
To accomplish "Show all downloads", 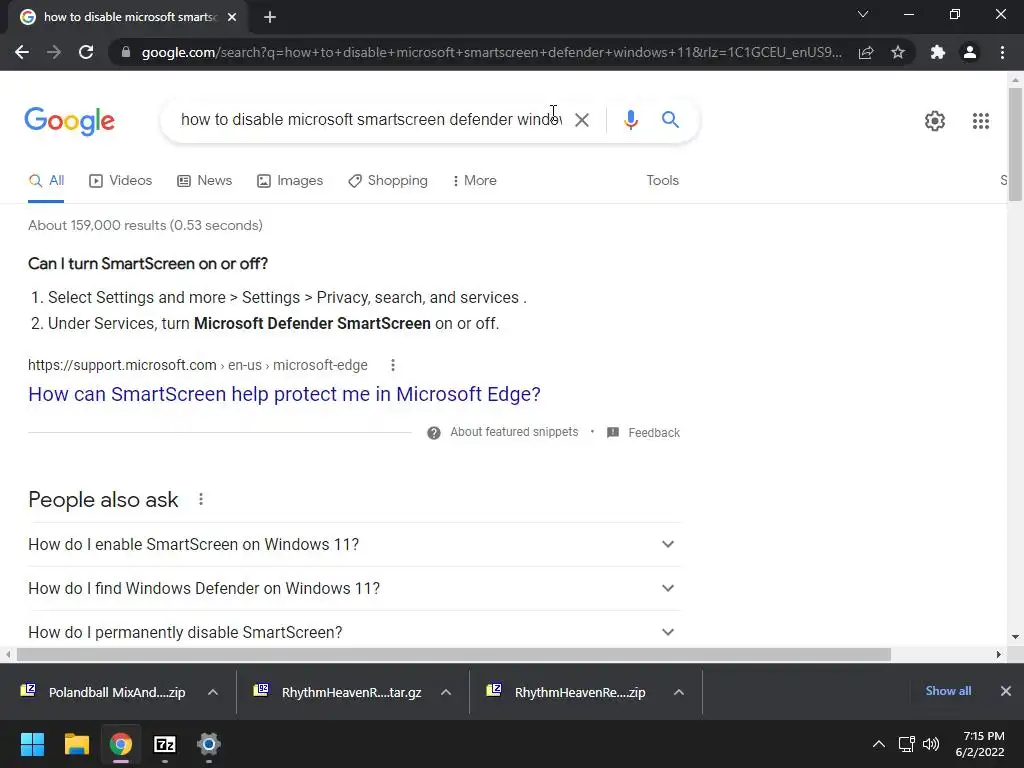I will (x=948, y=691).
